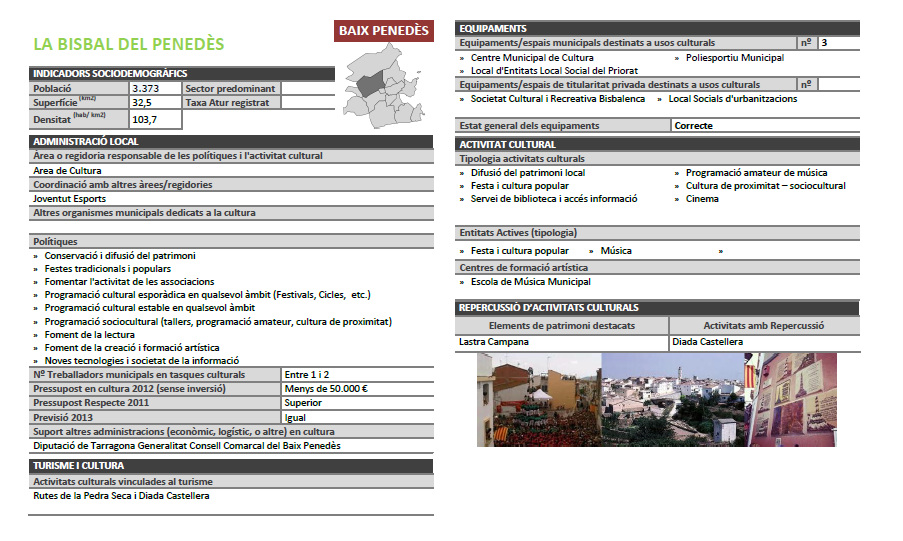
Task: Click the Foment de la lectura item
Action: (90, 335)
